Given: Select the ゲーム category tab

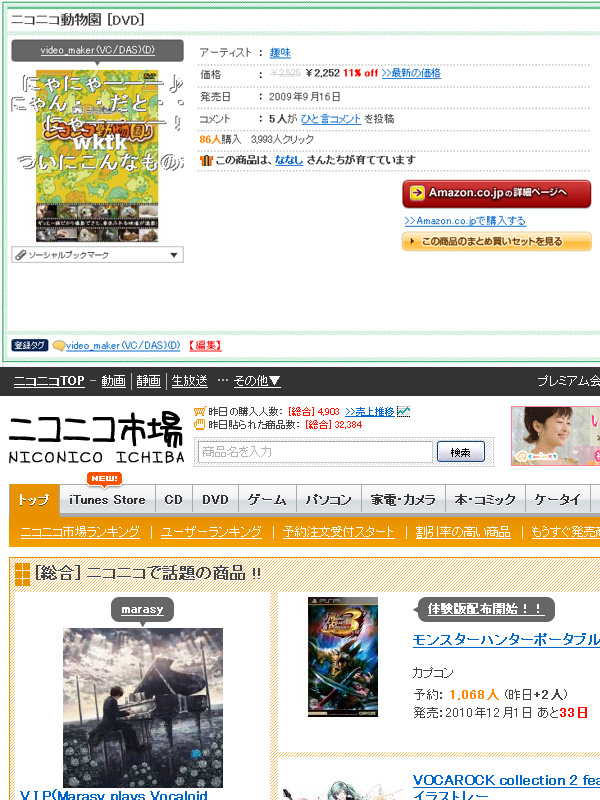Looking at the screenshot, I should (267, 499).
